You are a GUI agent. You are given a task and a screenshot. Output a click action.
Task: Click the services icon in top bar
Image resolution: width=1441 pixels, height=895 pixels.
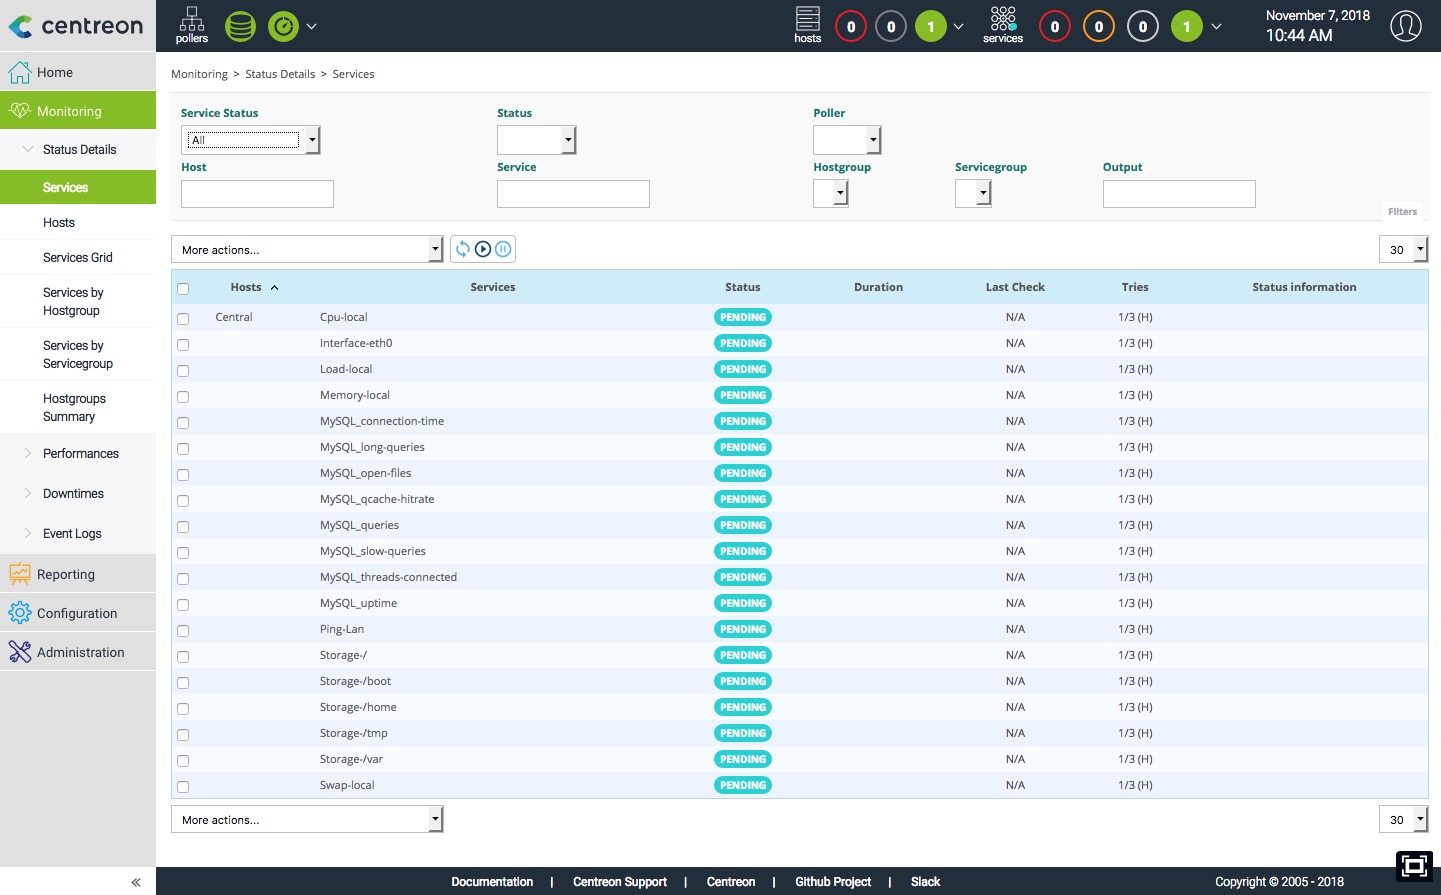(x=1002, y=25)
